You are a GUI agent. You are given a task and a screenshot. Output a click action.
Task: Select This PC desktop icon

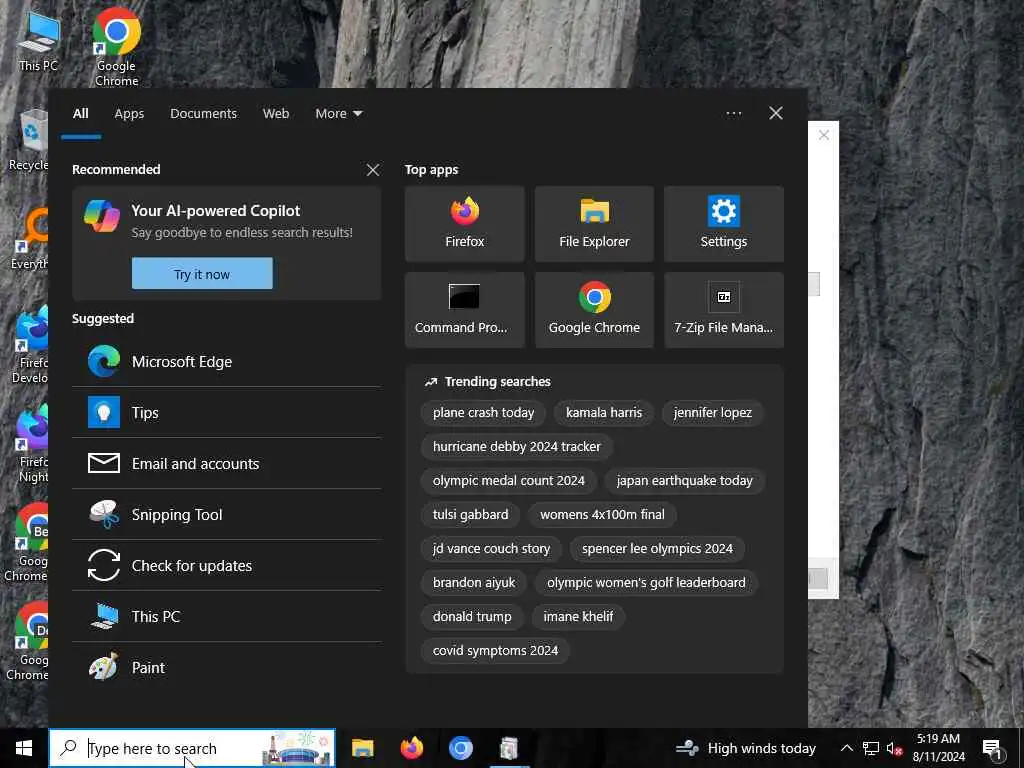[39, 40]
